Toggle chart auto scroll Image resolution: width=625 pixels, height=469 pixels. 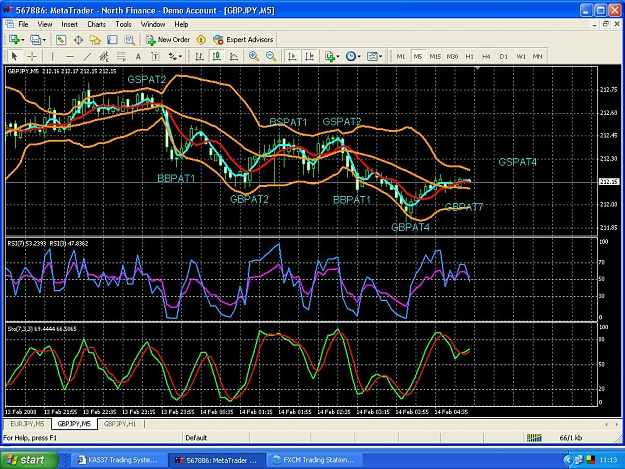(x=292, y=57)
